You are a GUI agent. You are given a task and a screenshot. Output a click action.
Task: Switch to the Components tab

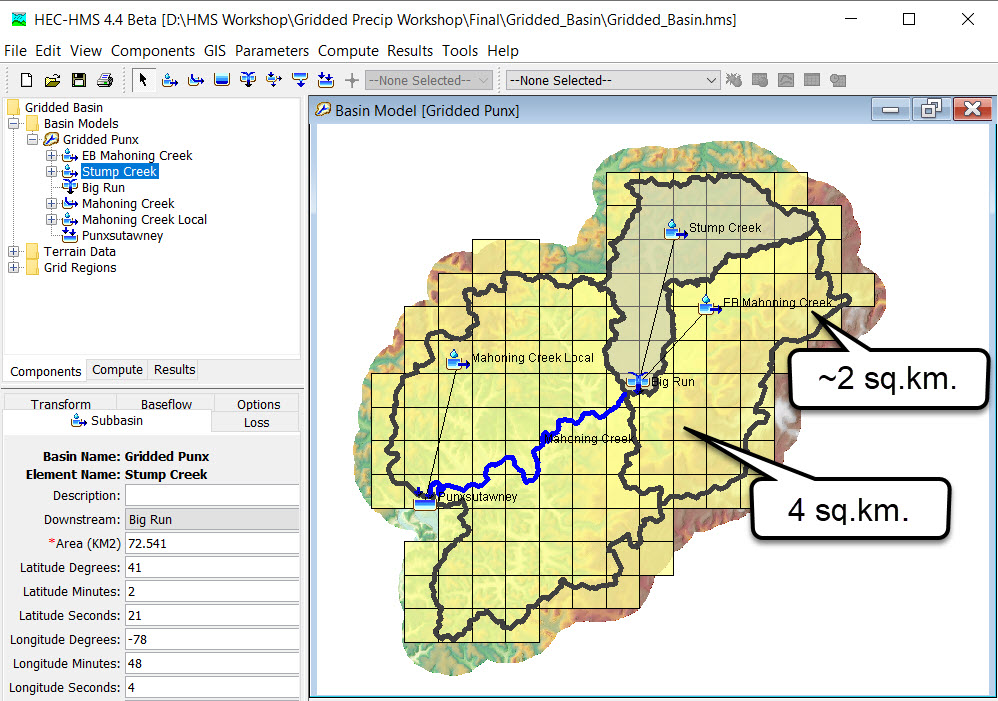[x=45, y=371]
